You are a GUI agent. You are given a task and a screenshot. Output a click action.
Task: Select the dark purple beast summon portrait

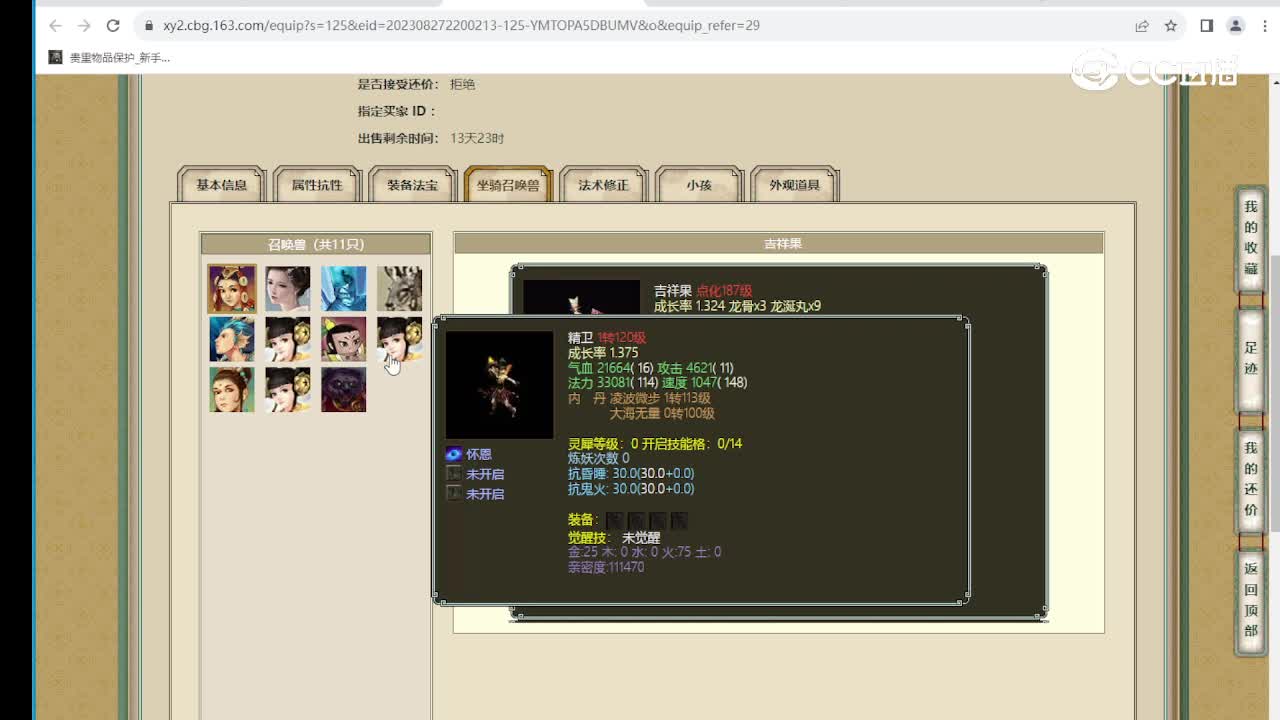pyautogui.click(x=344, y=389)
